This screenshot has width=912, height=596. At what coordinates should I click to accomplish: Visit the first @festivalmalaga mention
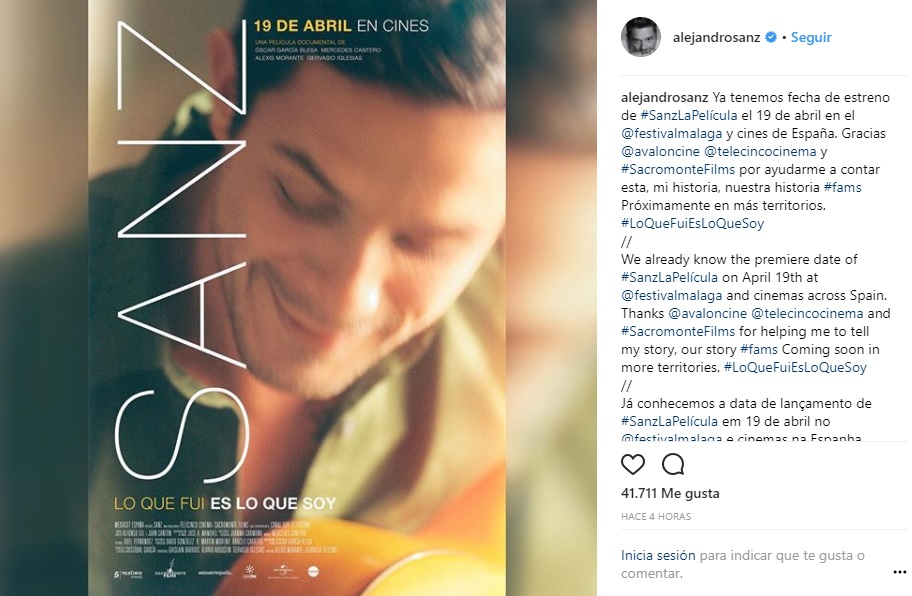[671, 133]
